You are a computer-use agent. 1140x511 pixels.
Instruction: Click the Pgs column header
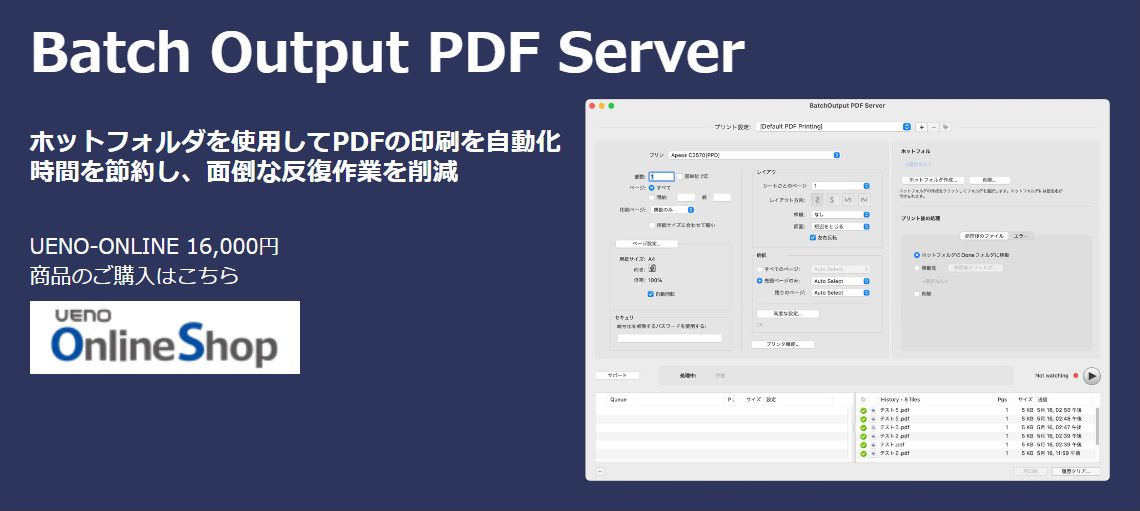click(1003, 400)
